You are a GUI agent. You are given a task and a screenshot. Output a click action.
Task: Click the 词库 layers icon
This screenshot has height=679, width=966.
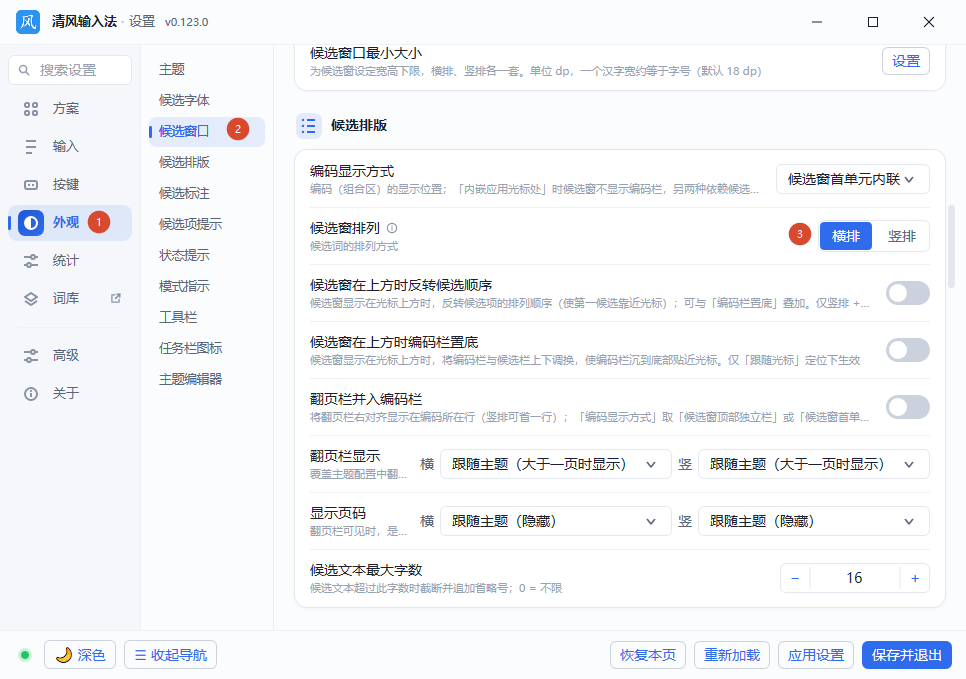[31, 299]
